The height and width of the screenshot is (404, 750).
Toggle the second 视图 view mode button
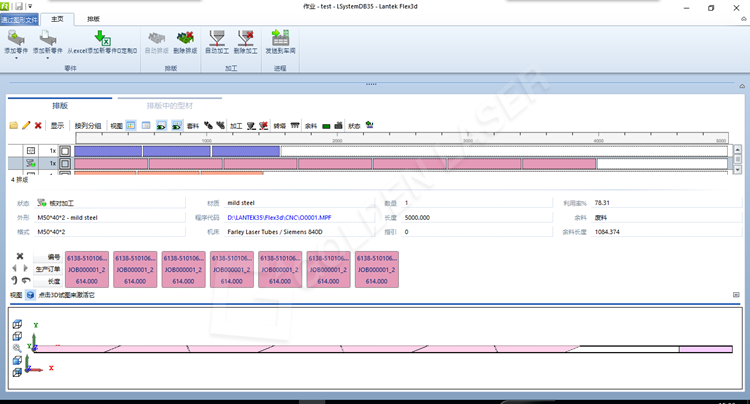(x=146, y=126)
